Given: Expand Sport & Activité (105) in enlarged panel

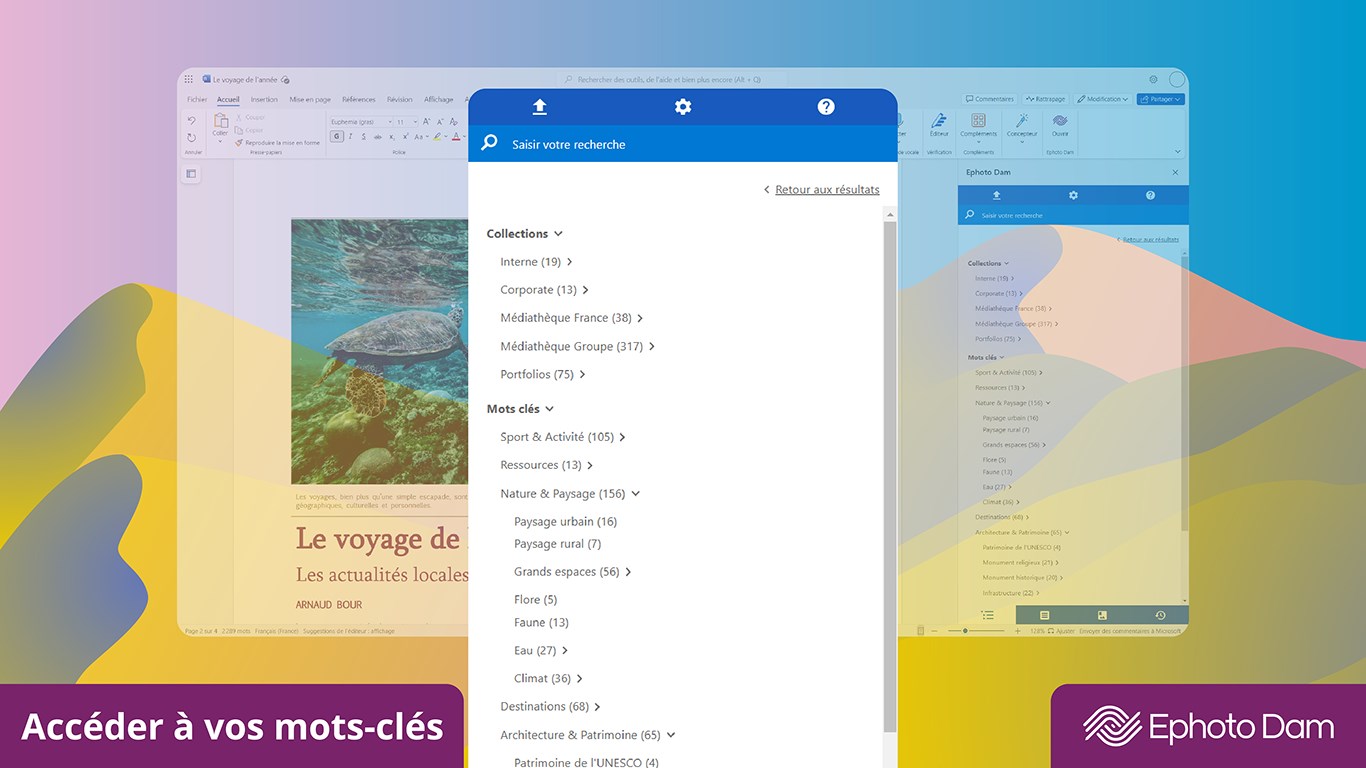Looking at the screenshot, I should (x=622, y=437).
